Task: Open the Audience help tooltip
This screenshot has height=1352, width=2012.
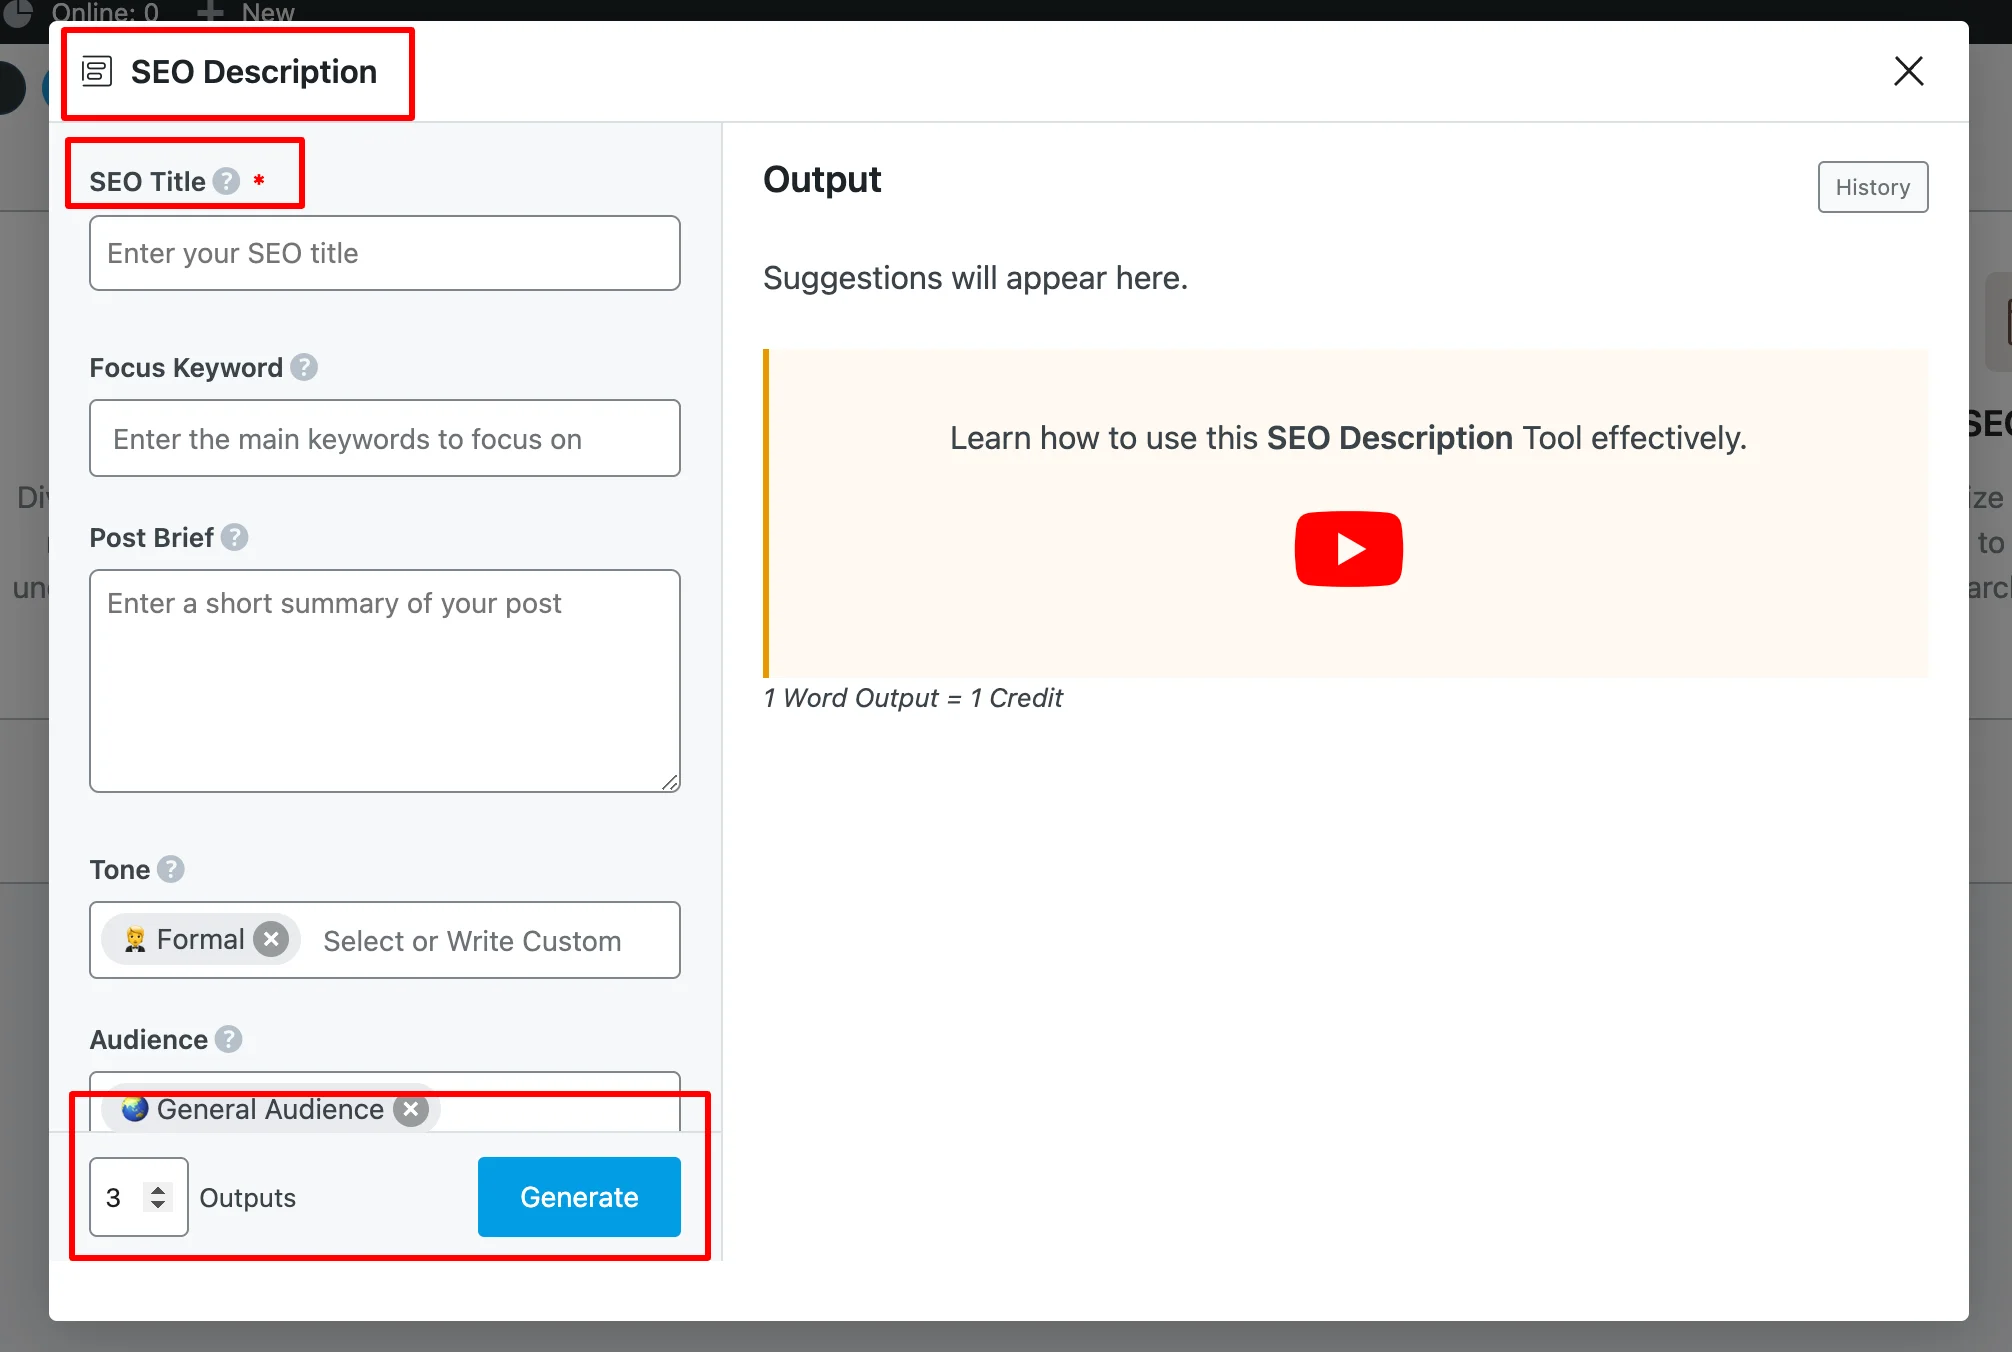Action: (x=227, y=1039)
